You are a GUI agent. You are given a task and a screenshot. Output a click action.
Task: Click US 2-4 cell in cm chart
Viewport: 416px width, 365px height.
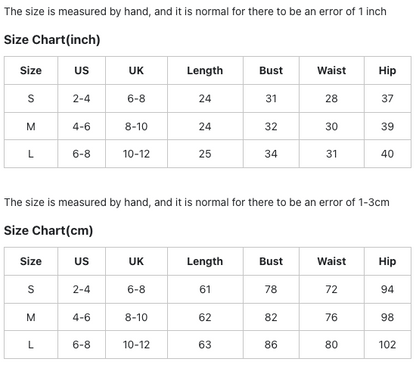pos(81,289)
